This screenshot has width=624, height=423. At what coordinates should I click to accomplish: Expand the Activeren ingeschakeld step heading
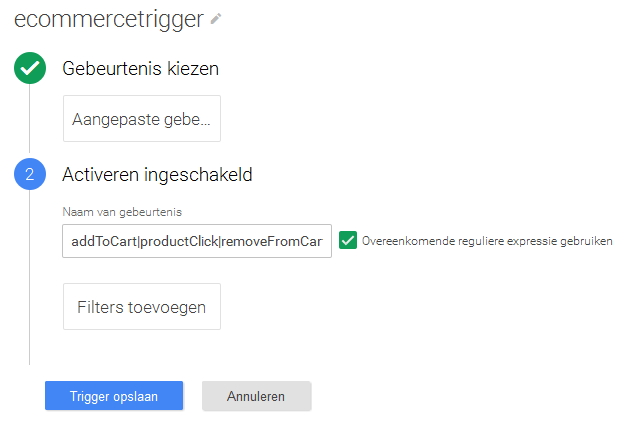(157, 175)
